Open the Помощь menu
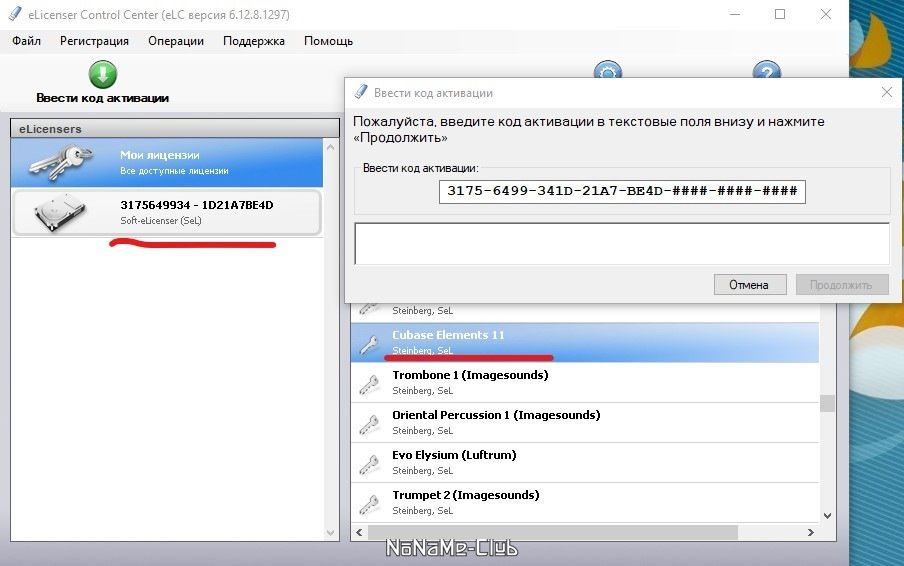 (x=328, y=41)
